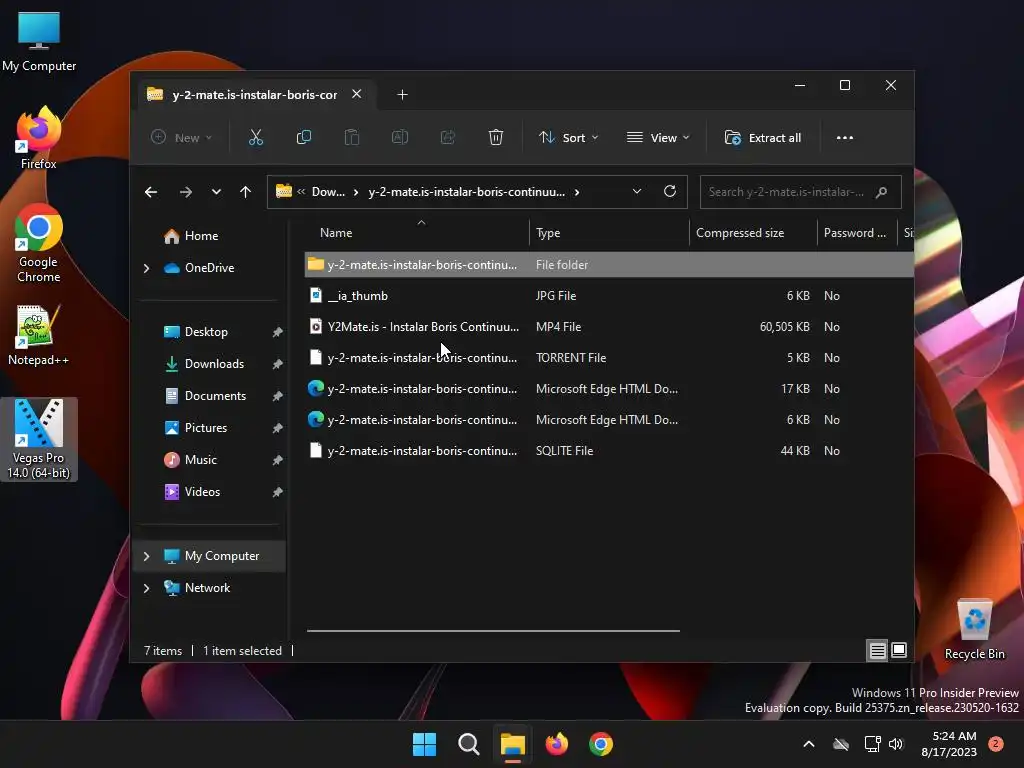Open the View dropdown
This screenshot has width=1024, height=768.
[x=658, y=138]
